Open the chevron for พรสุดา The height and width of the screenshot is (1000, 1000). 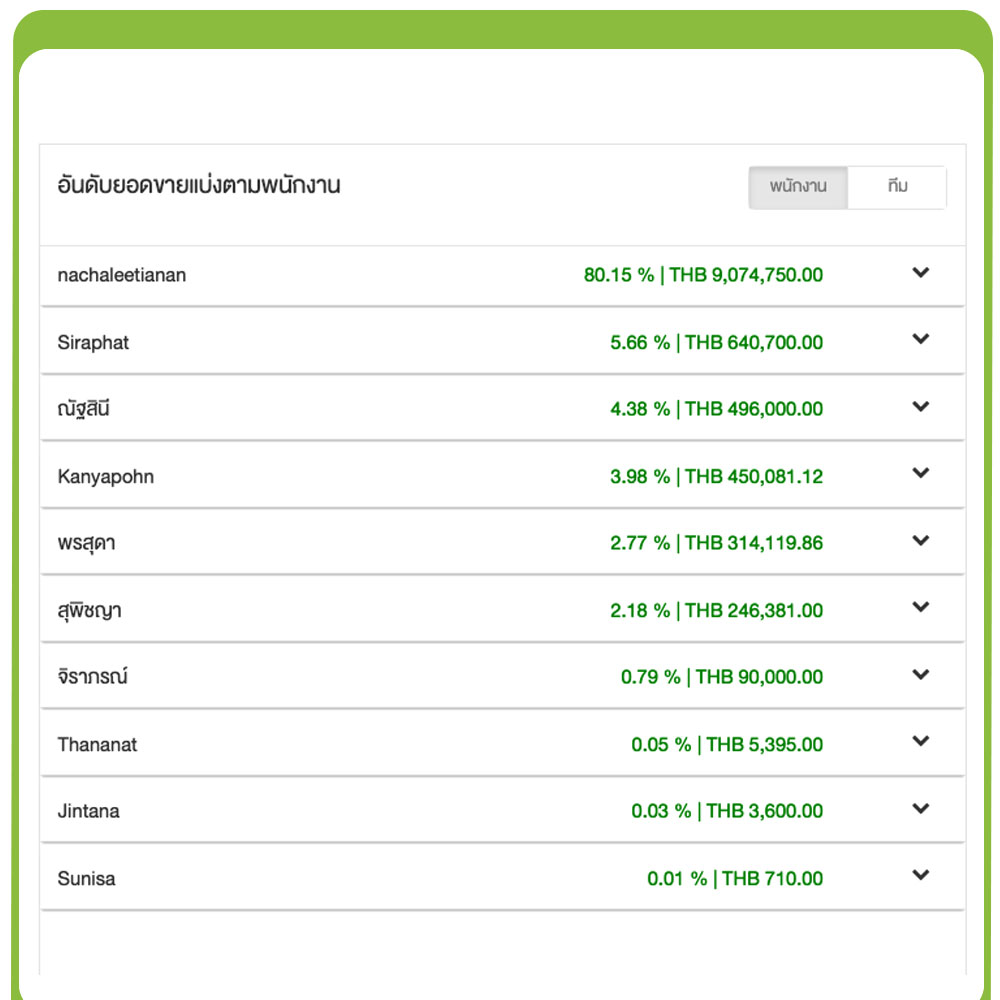[921, 541]
